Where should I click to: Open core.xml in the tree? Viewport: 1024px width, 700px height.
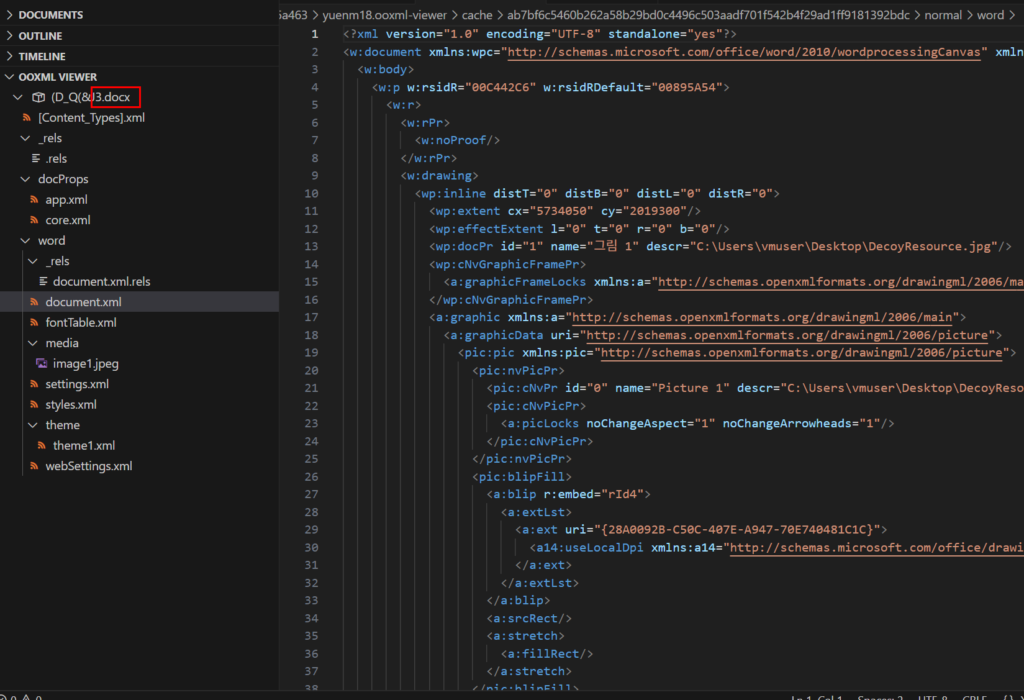67,220
